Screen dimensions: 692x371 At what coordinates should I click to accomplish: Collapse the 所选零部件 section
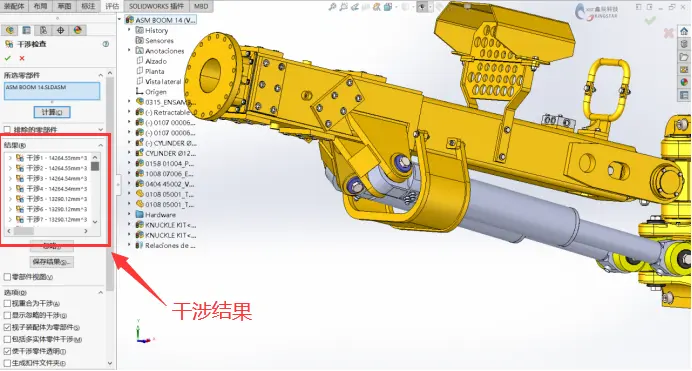101,75
